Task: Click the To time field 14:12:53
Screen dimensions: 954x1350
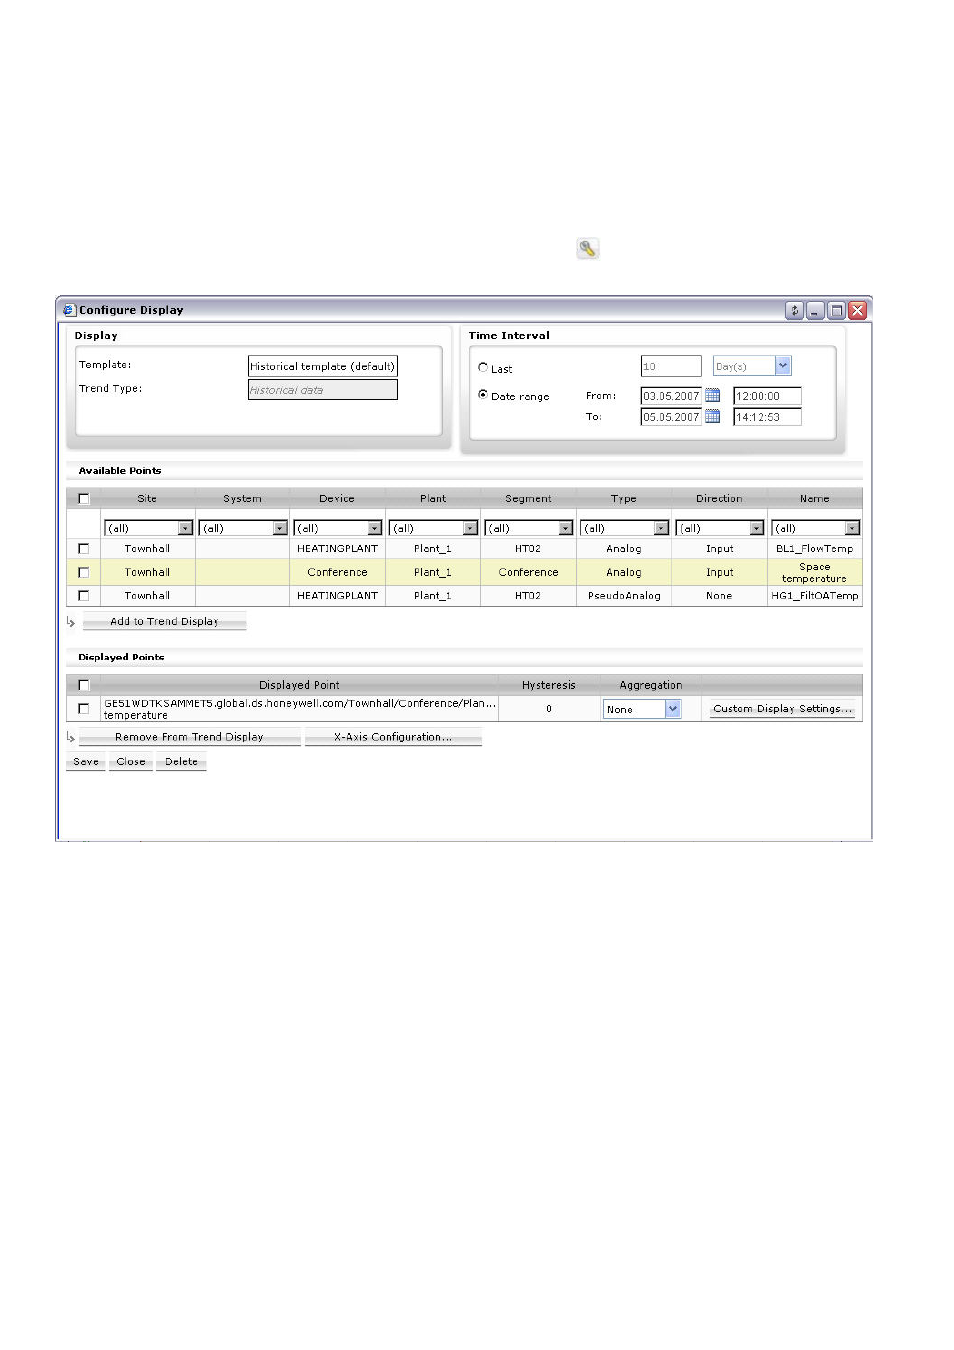Action: (x=767, y=417)
